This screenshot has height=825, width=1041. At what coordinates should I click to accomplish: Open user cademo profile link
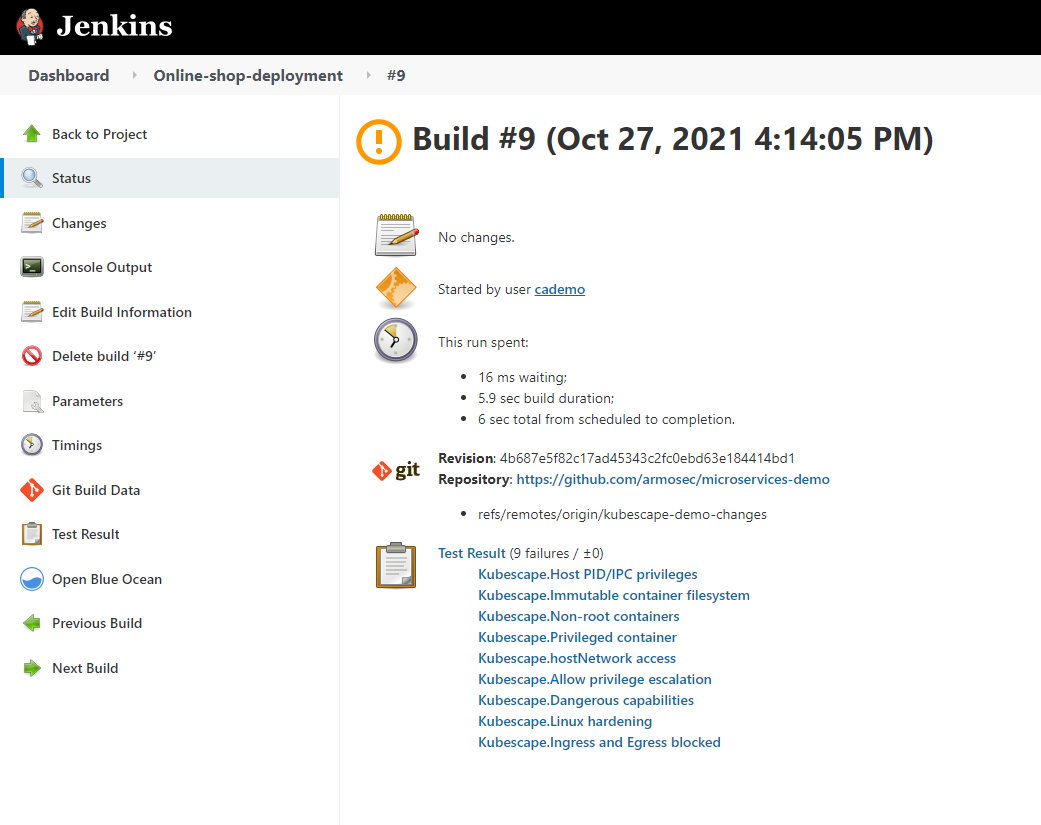tap(560, 289)
